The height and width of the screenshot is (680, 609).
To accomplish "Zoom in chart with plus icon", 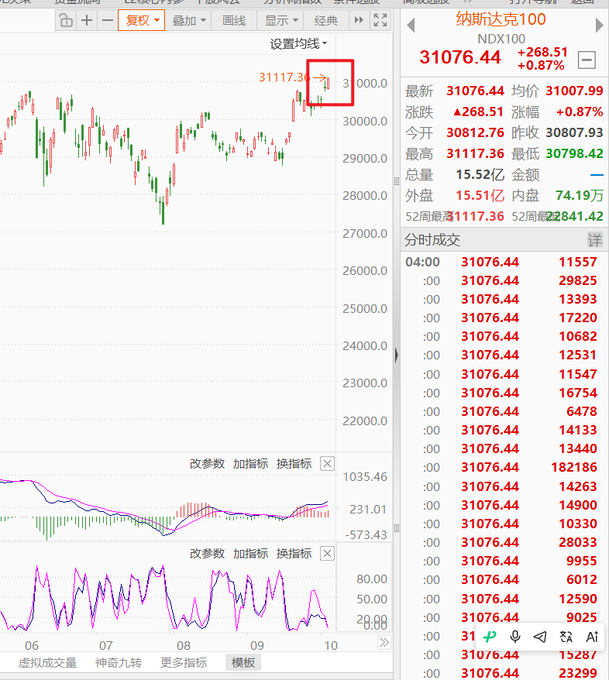I will coord(87,20).
